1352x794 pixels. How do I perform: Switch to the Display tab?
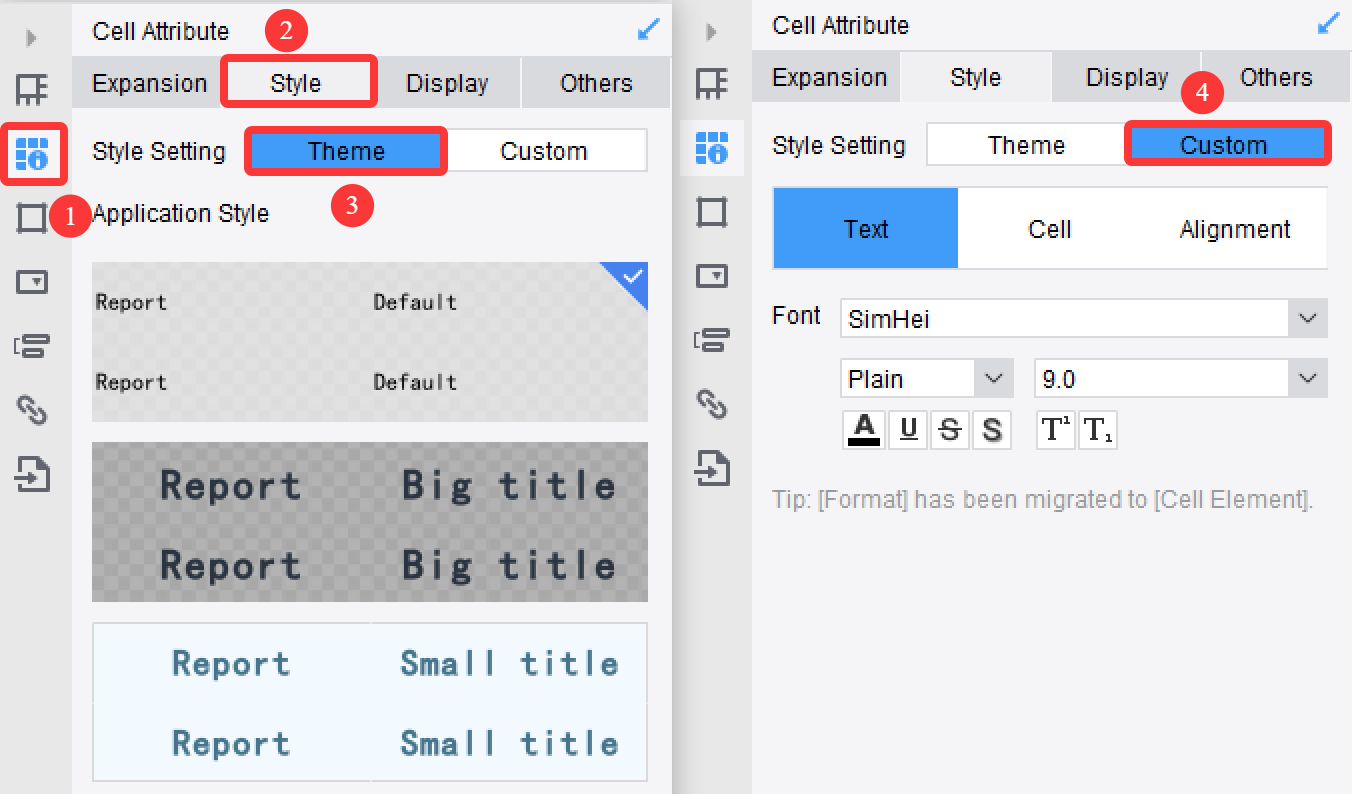tap(447, 83)
